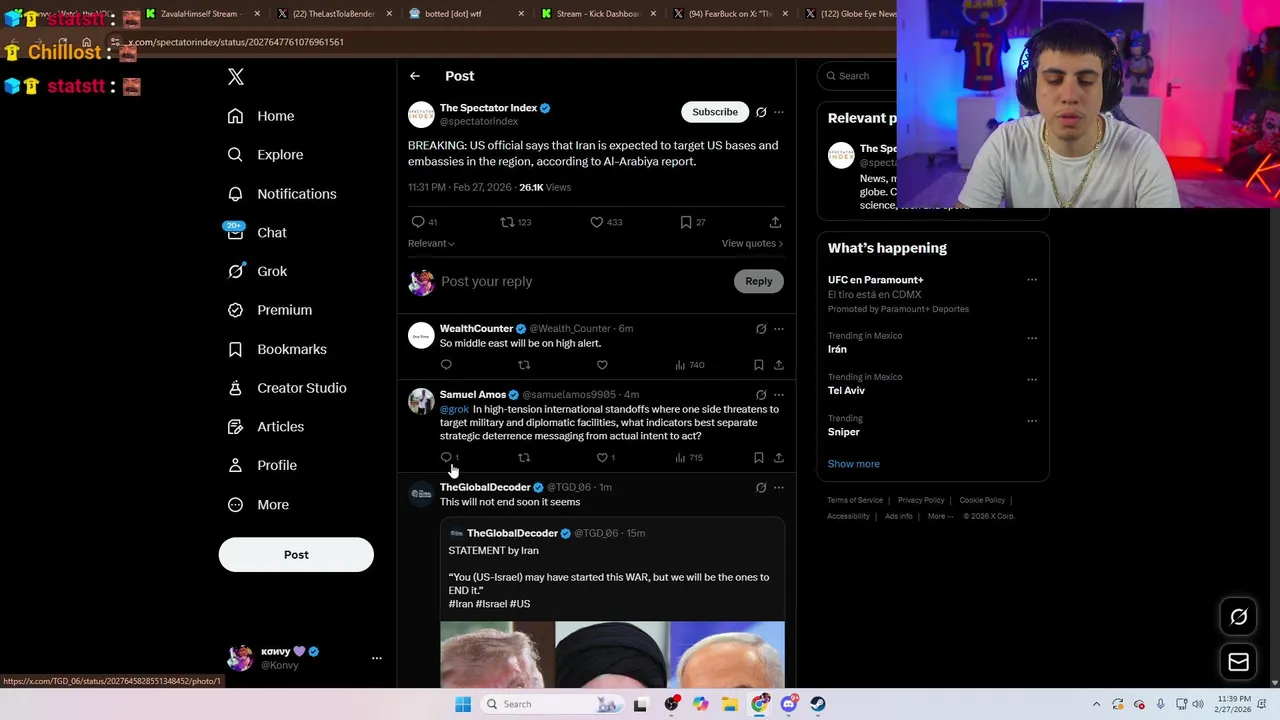1280x720 pixels.
Task: Open options for Tel Aviv trending topic
Action: tap(1032, 379)
